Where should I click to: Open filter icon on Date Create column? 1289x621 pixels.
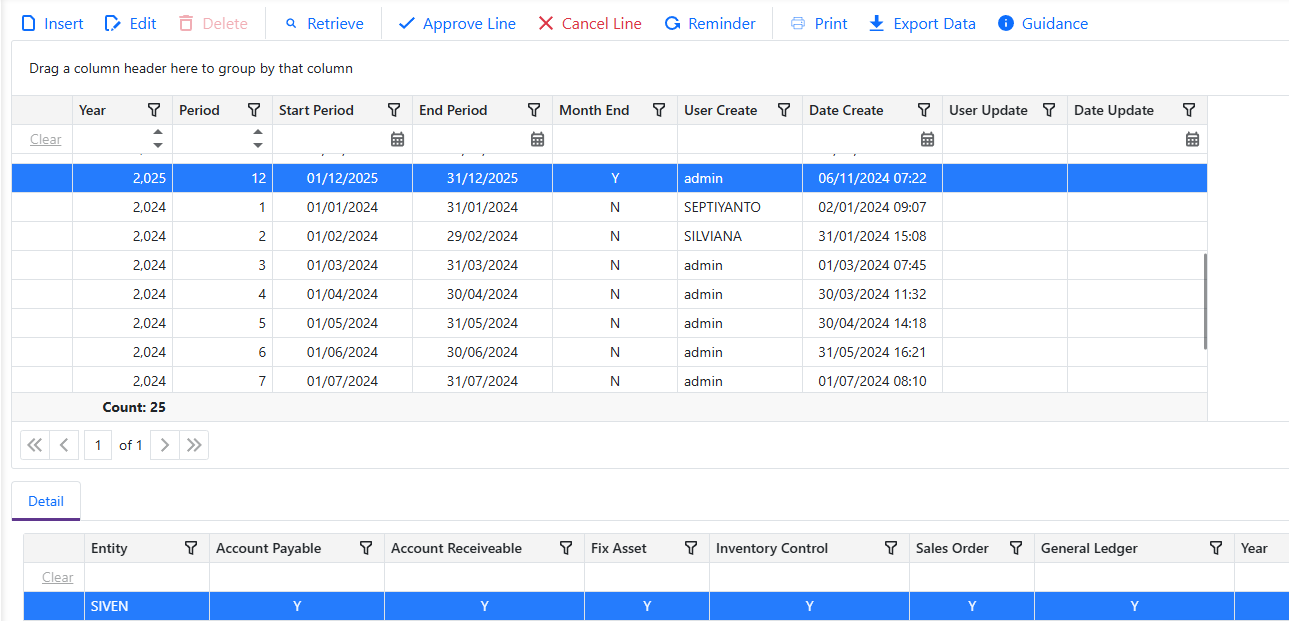pyautogui.click(x=924, y=110)
